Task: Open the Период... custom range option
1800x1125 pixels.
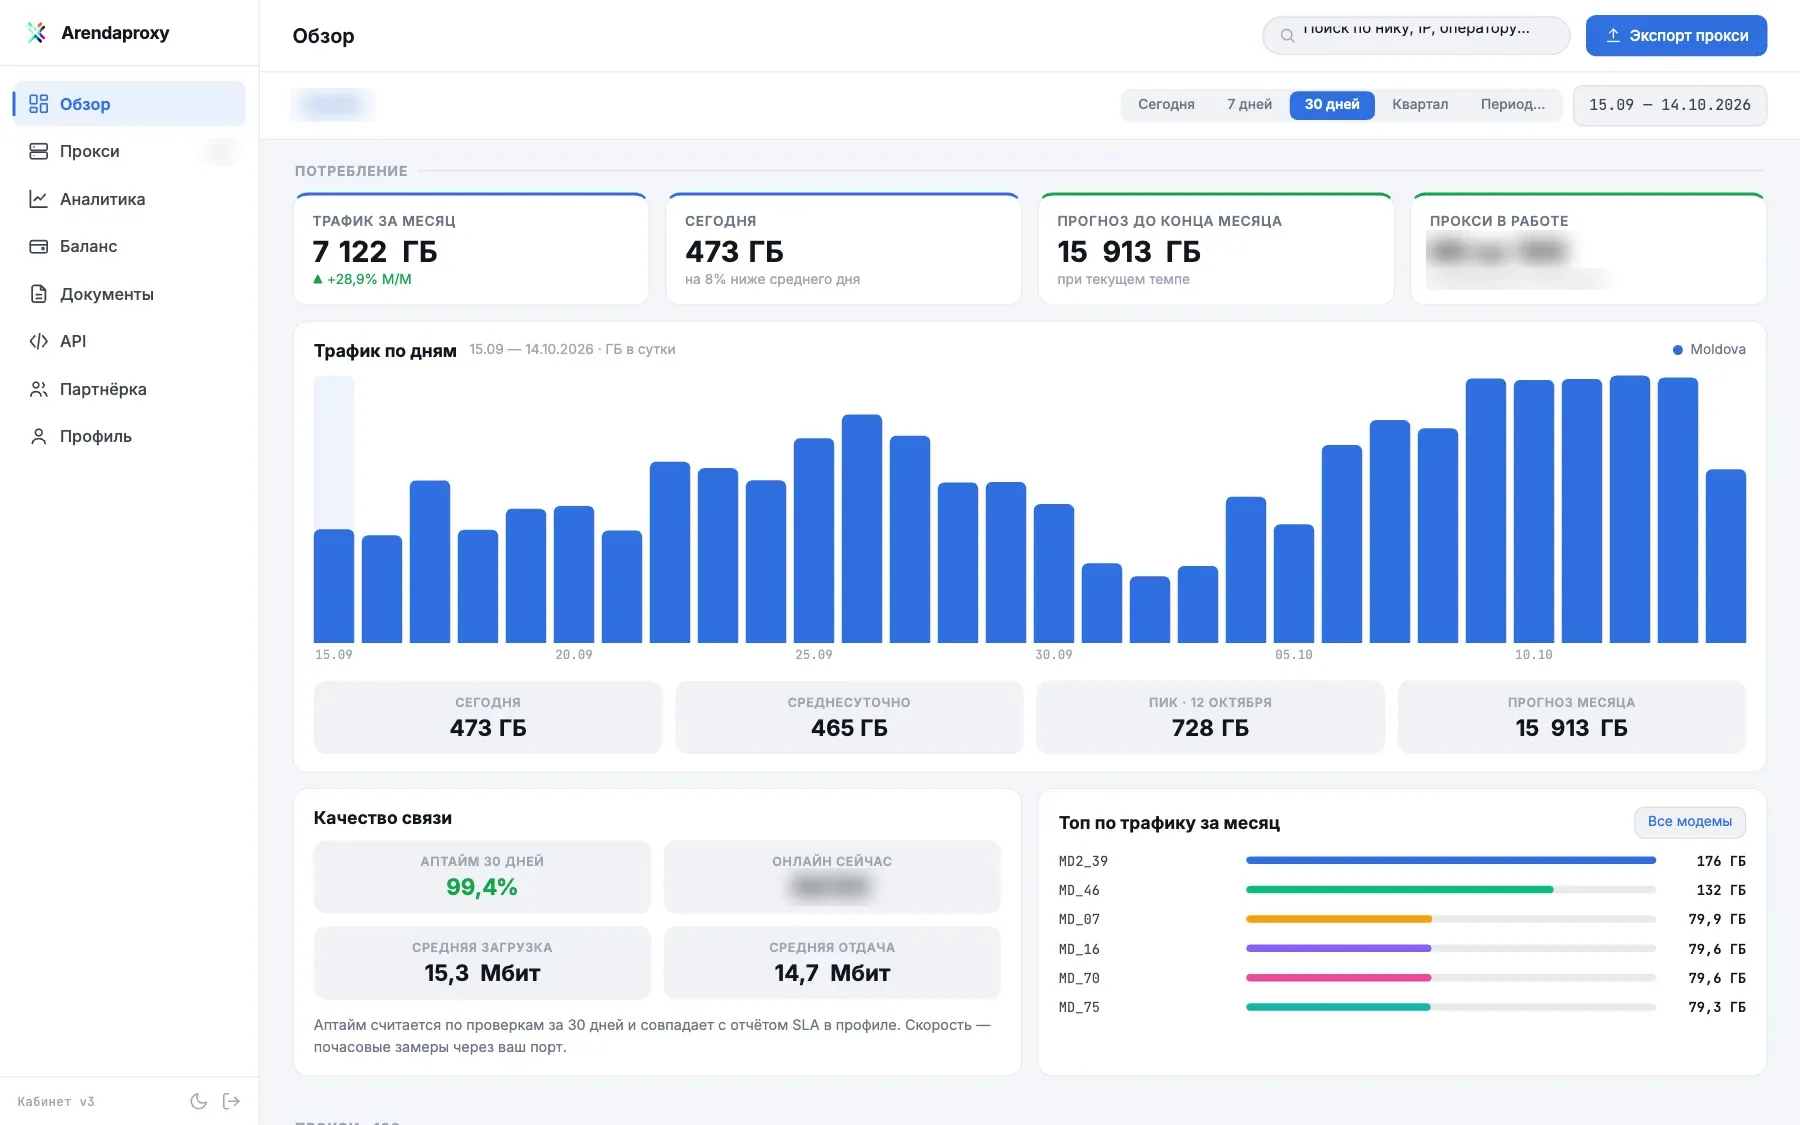Action: (x=1512, y=104)
